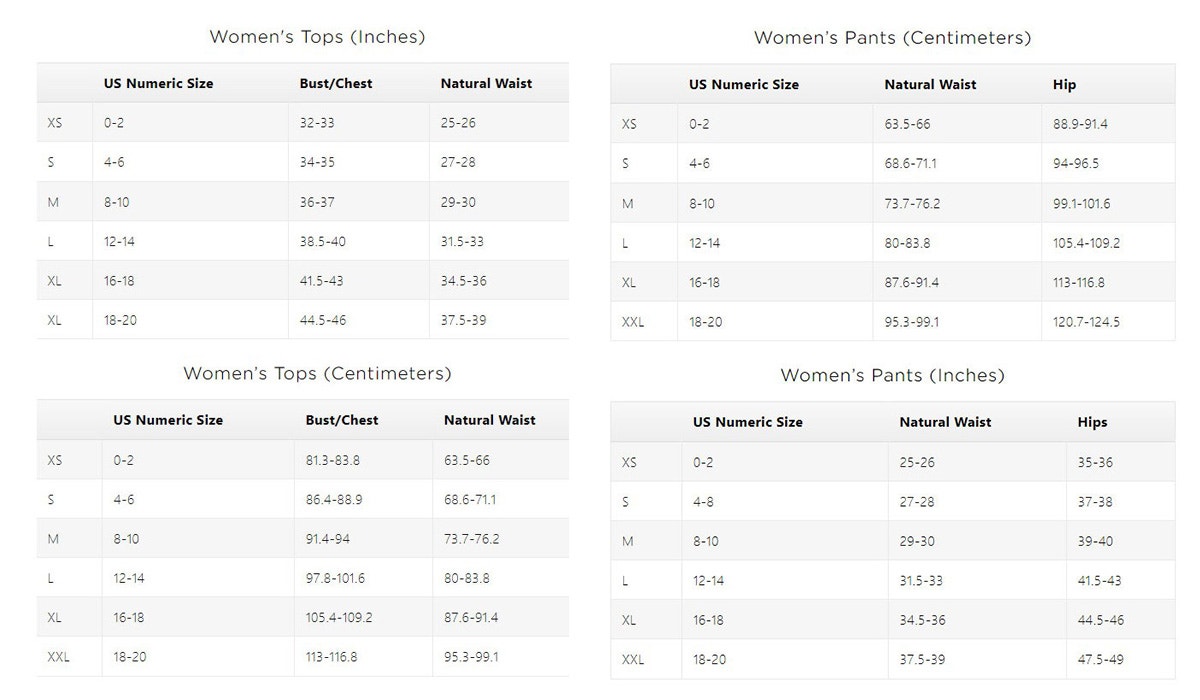1200x700 pixels.
Task: Click 47.5-49 hips value in Pants Inches
Action: 1100,660
